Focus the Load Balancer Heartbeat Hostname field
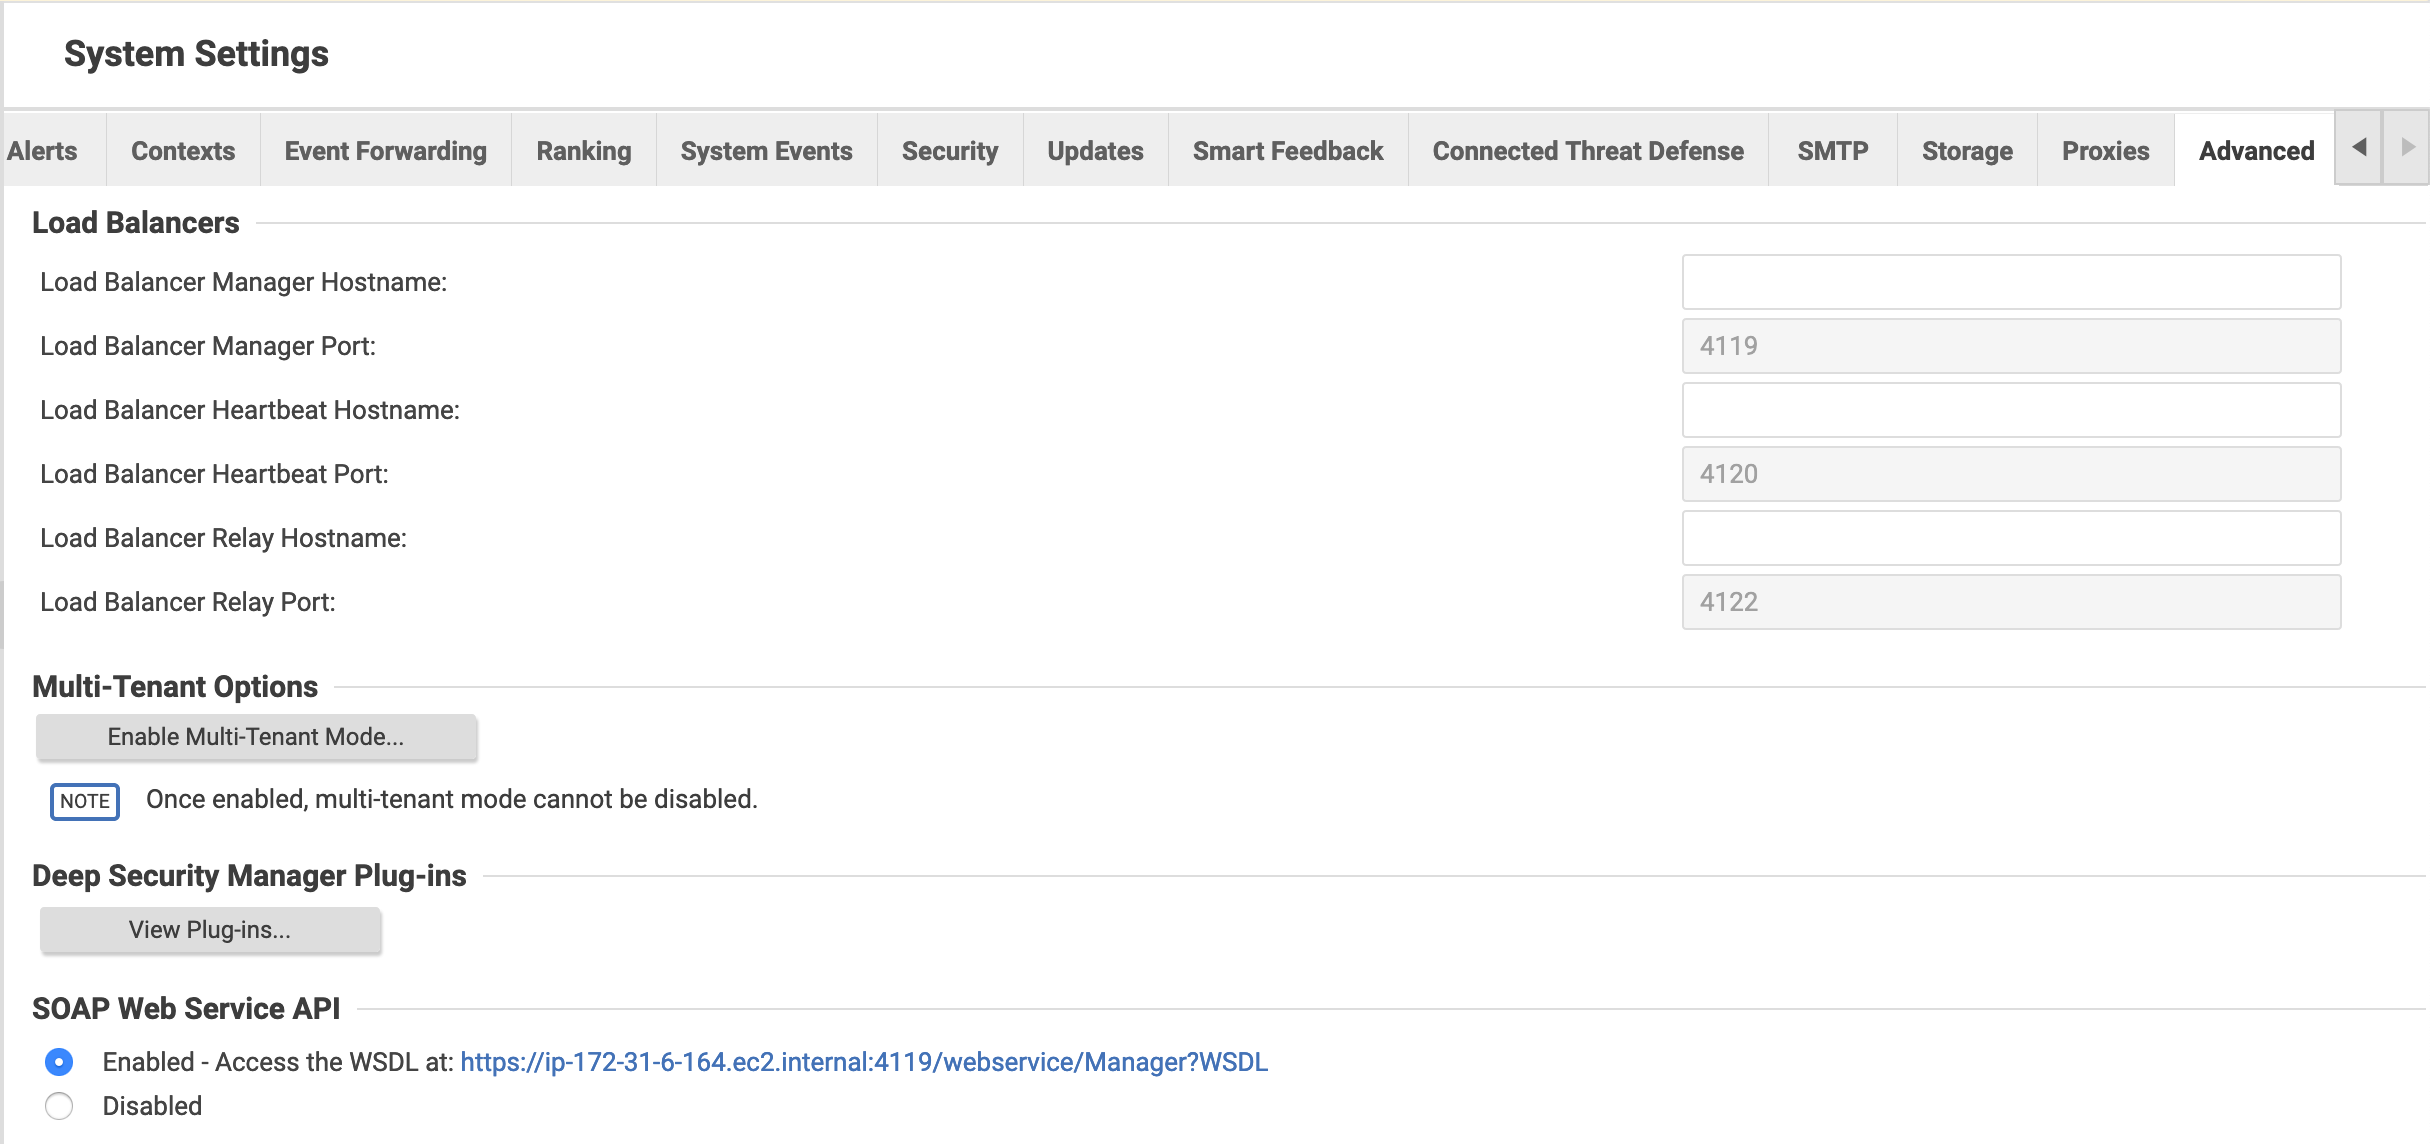Image resolution: width=2430 pixels, height=1144 pixels. tap(2011, 410)
